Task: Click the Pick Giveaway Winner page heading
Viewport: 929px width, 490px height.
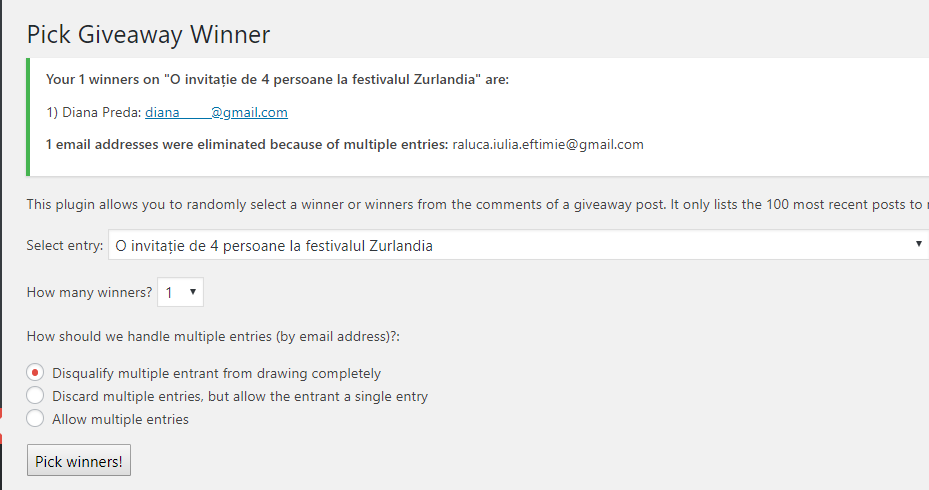Action: [x=148, y=35]
